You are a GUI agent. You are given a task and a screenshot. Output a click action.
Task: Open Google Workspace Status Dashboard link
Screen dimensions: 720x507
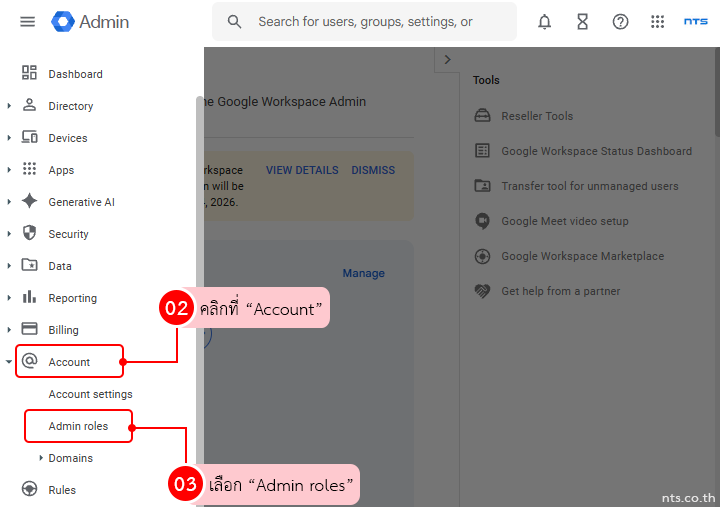click(596, 151)
